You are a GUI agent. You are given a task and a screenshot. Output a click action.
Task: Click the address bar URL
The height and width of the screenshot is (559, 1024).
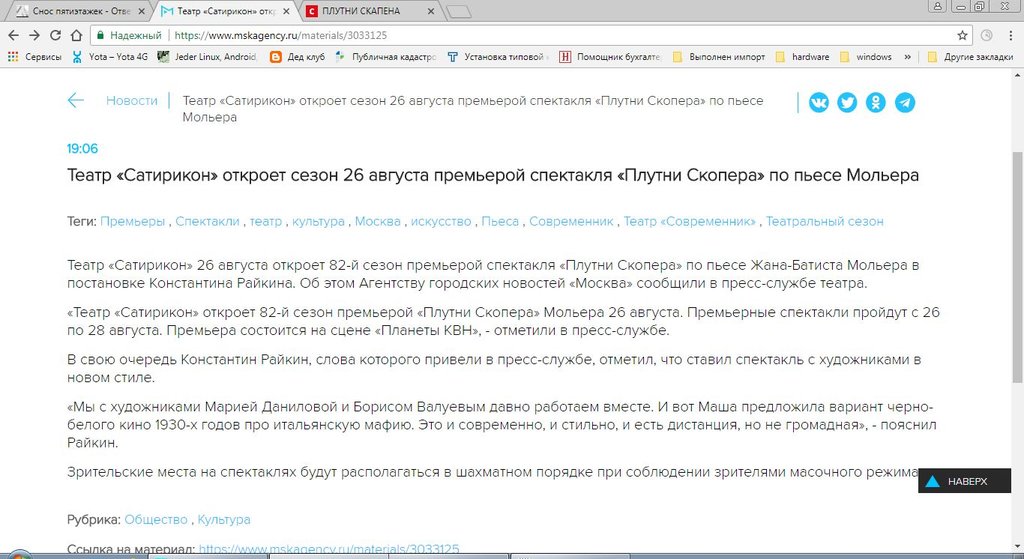(281, 35)
